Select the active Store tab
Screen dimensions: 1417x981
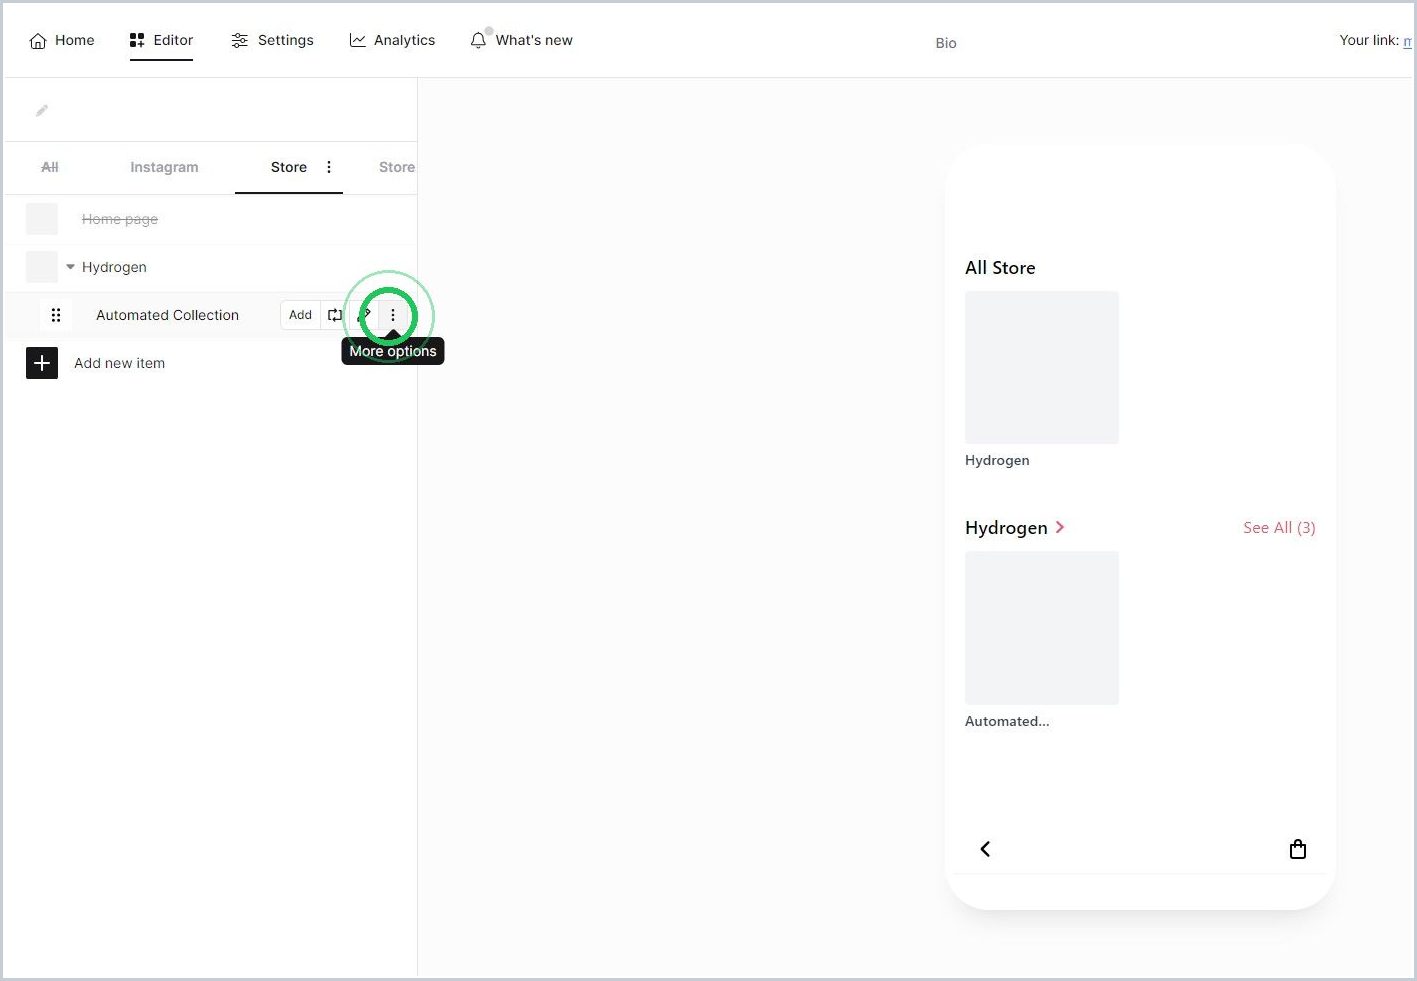[289, 167]
